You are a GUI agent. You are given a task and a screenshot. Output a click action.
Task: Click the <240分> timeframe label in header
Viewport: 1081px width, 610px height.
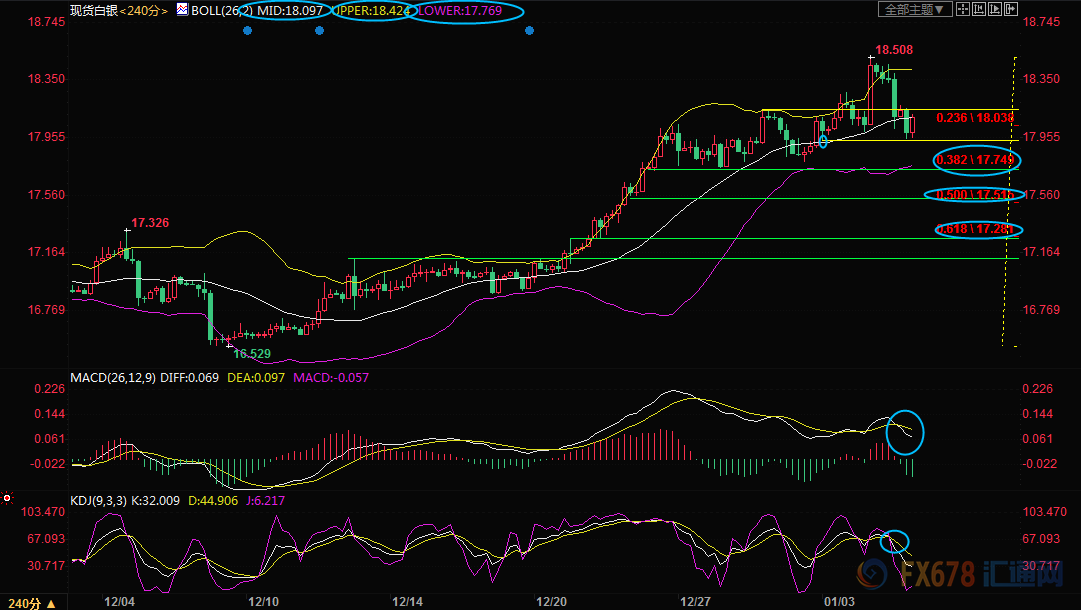143,10
